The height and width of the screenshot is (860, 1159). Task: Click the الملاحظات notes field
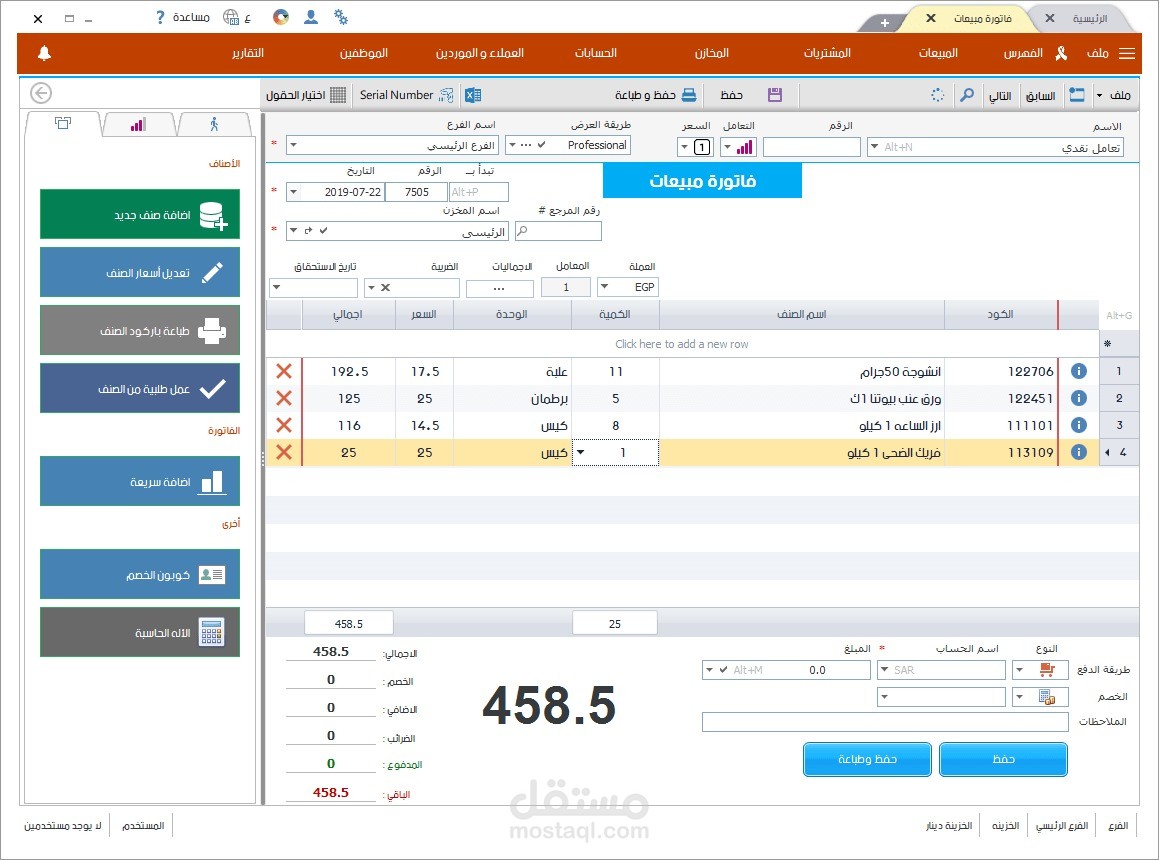pos(886,722)
